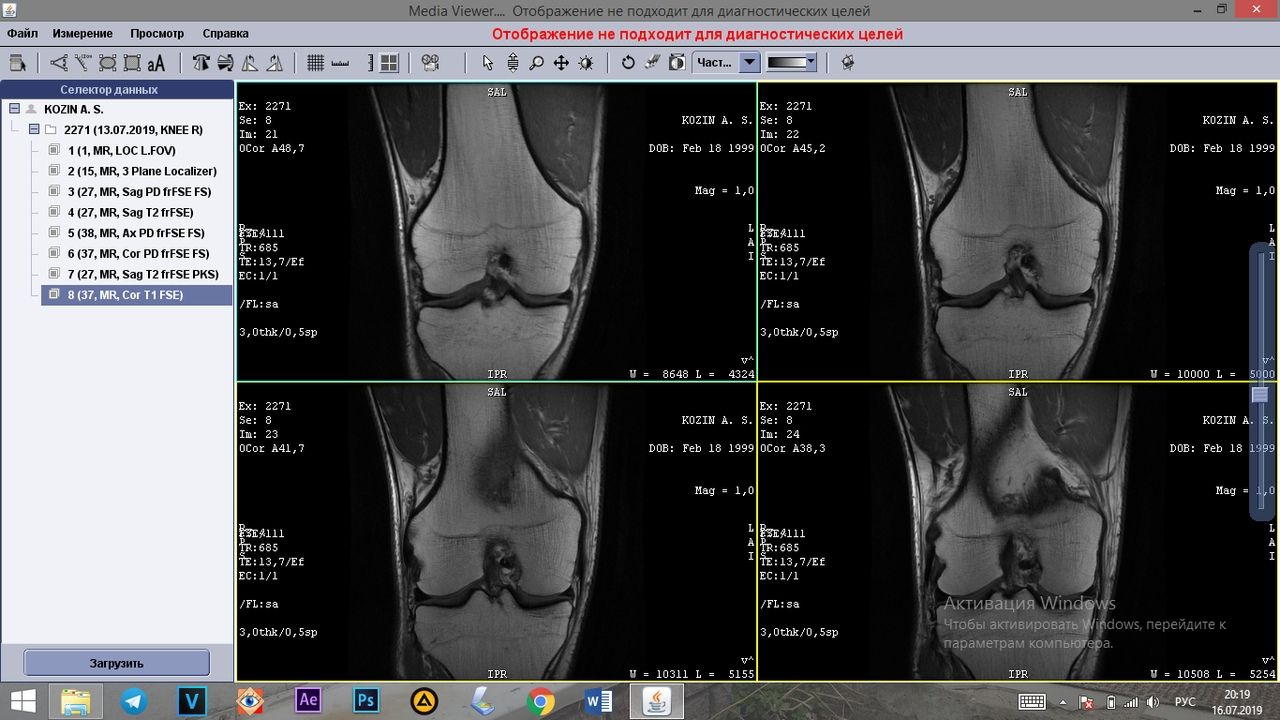1280x720 pixels.
Task: Open the Просмотр menu
Action: coord(157,34)
